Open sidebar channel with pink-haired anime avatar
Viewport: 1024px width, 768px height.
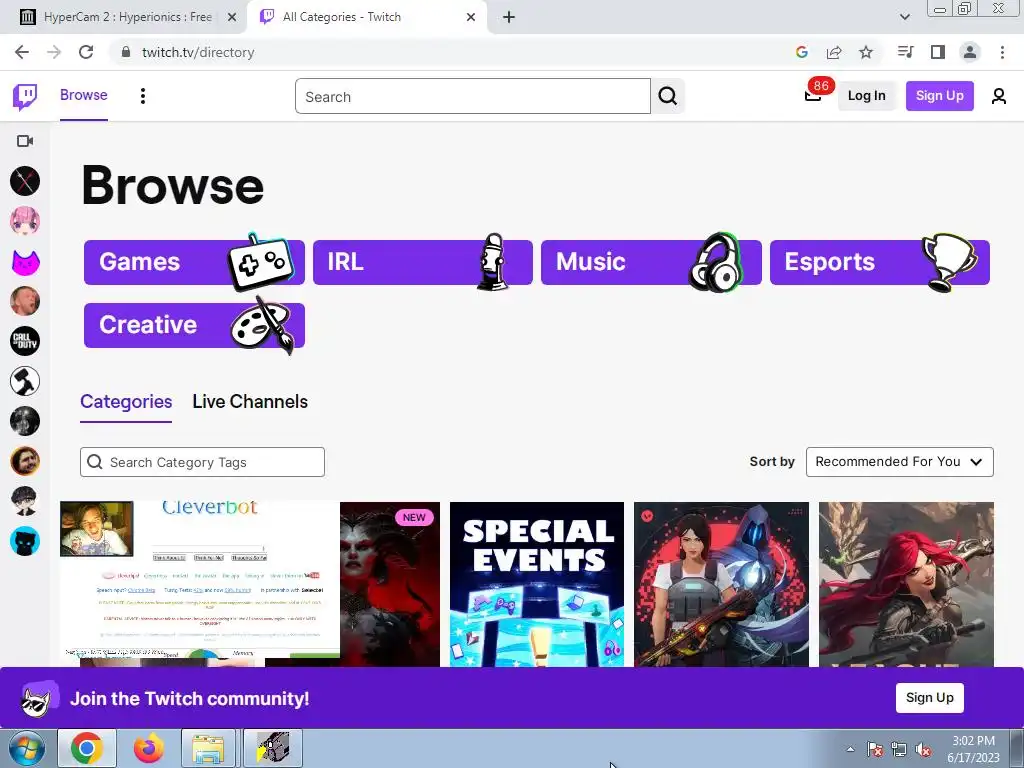coord(25,221)
